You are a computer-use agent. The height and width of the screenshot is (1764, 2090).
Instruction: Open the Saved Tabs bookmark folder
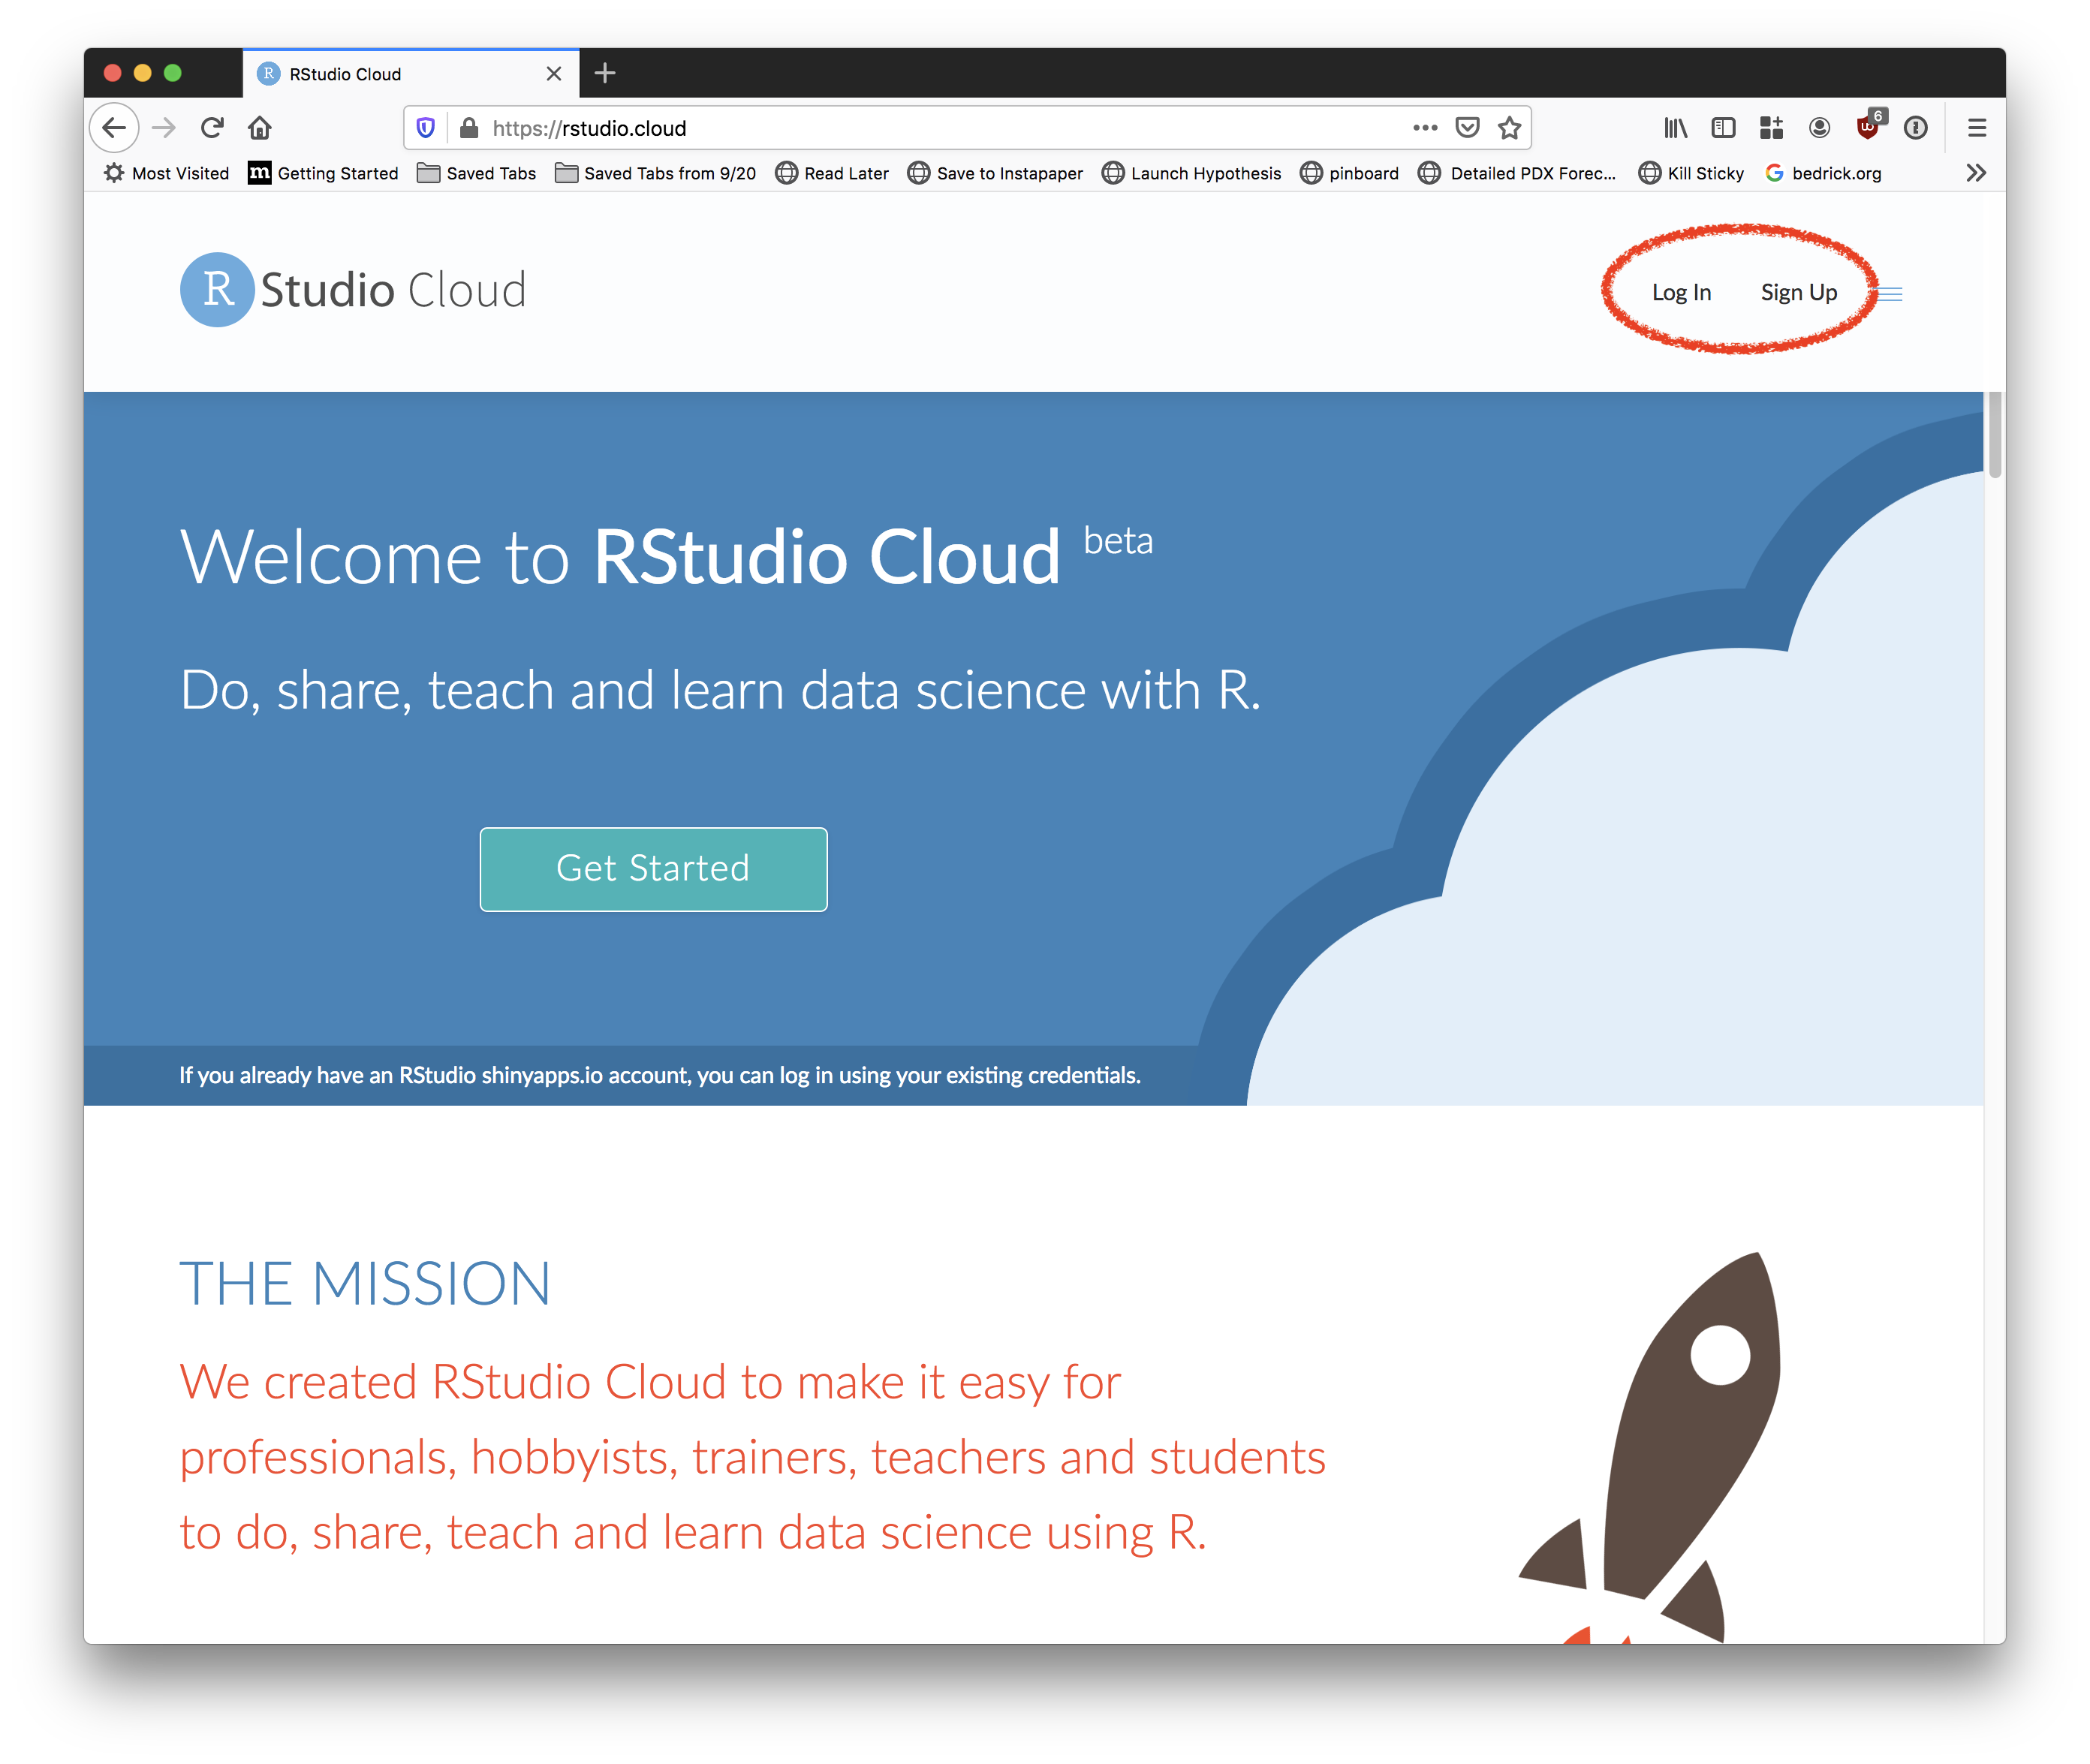coord(477,173)
